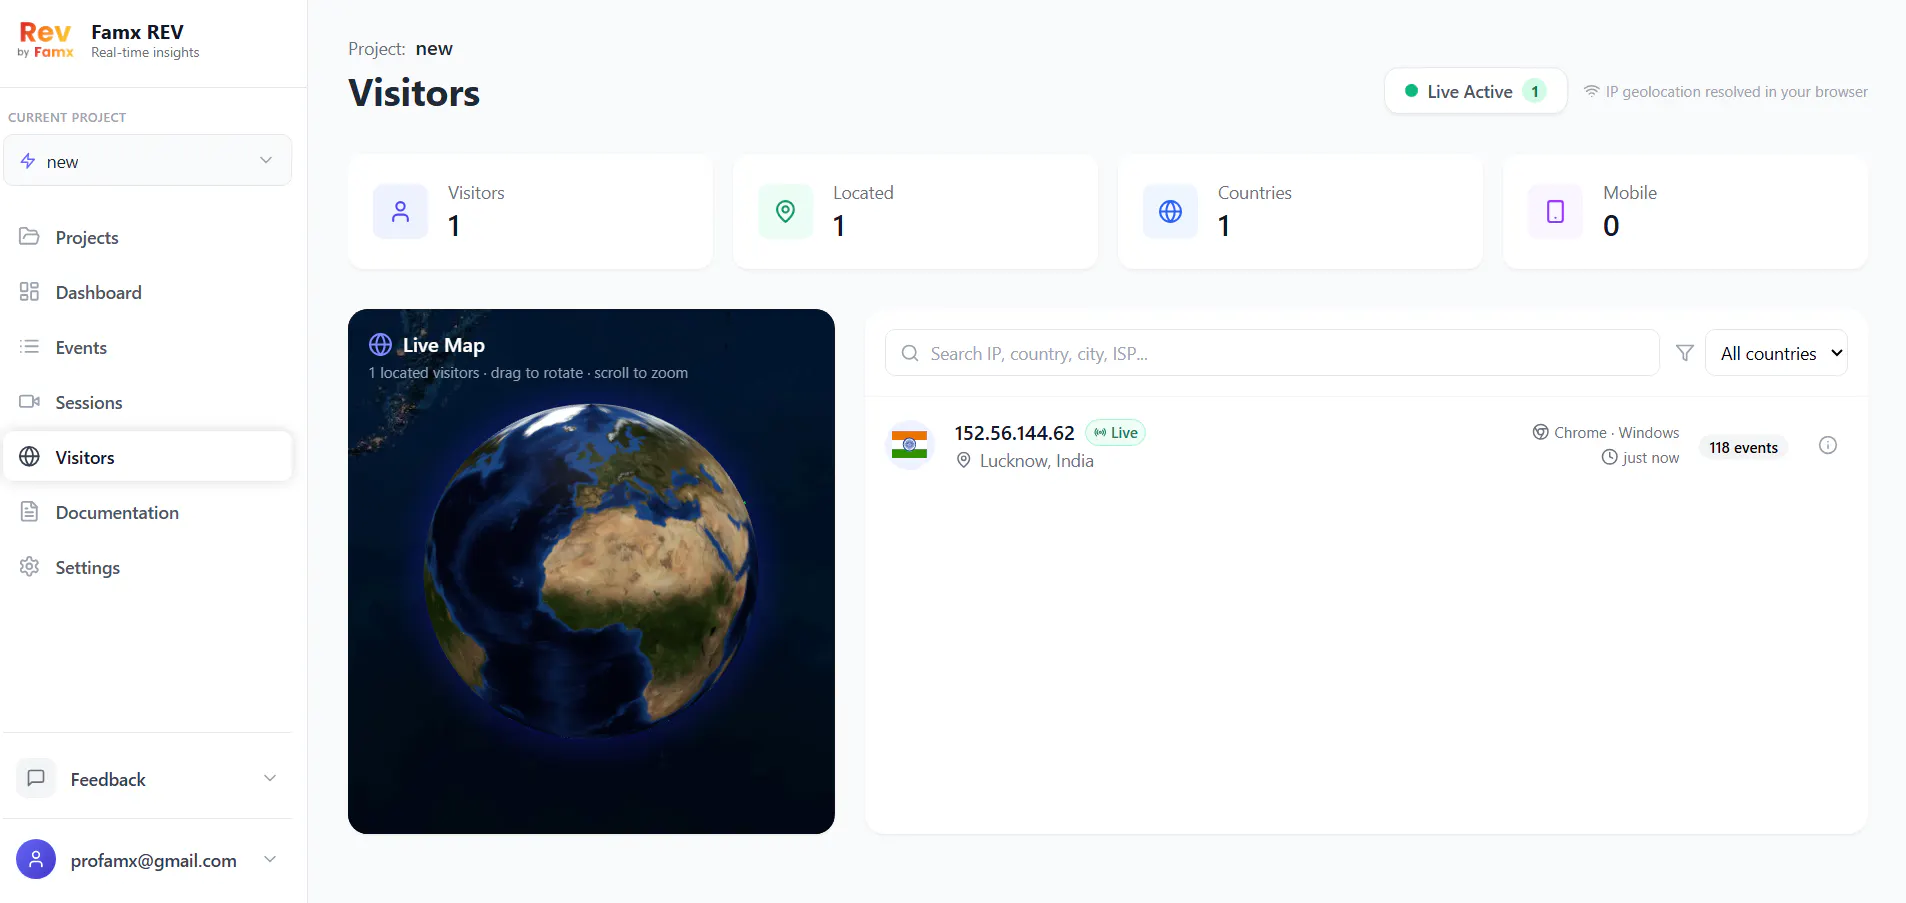
Task: Click the purple user avatar icon
Action: (x=36, y=860)
